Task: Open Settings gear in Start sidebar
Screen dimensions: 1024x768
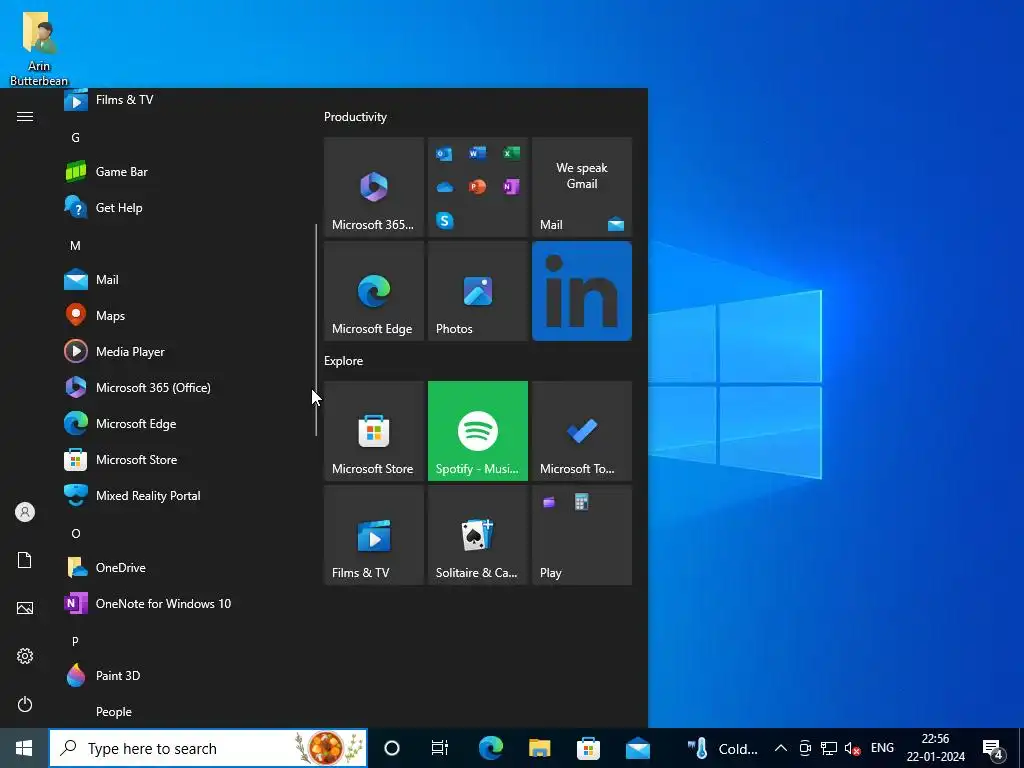Action: click(x=25, y=656)
